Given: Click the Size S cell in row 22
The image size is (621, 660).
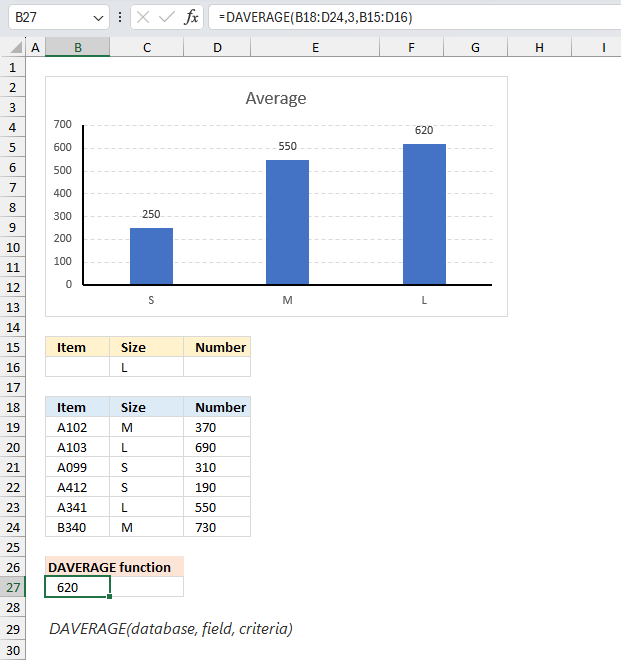Looking at the screenshot, I should [147, 487].
